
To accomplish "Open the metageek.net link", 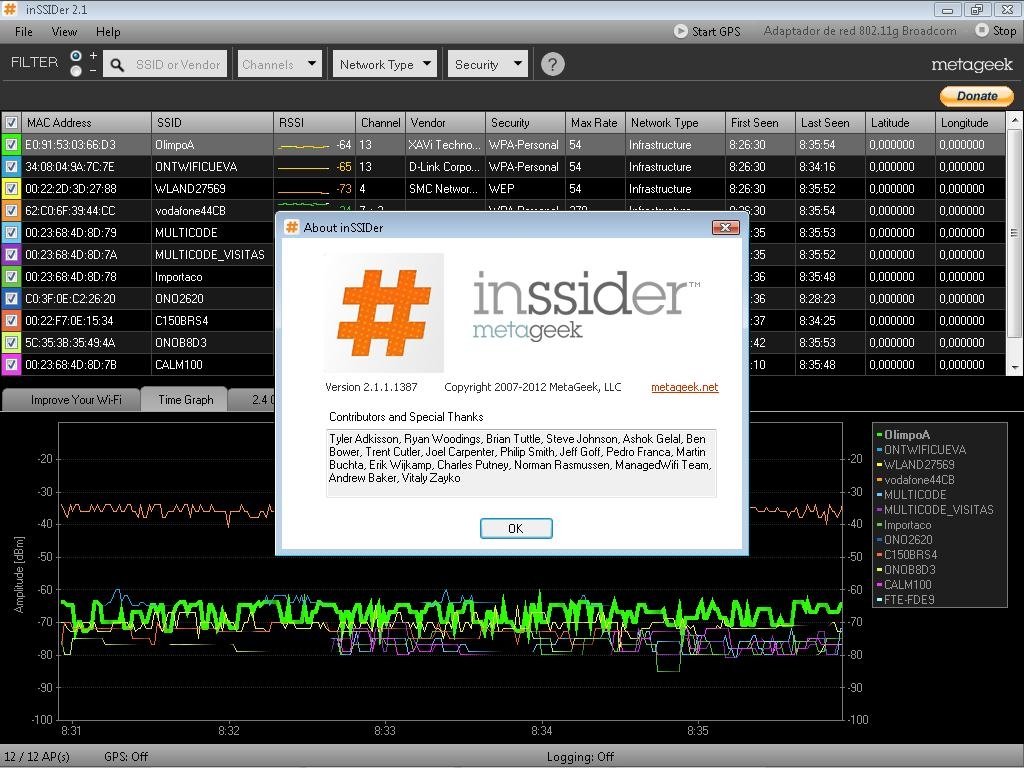I will [x=684, y=387].
